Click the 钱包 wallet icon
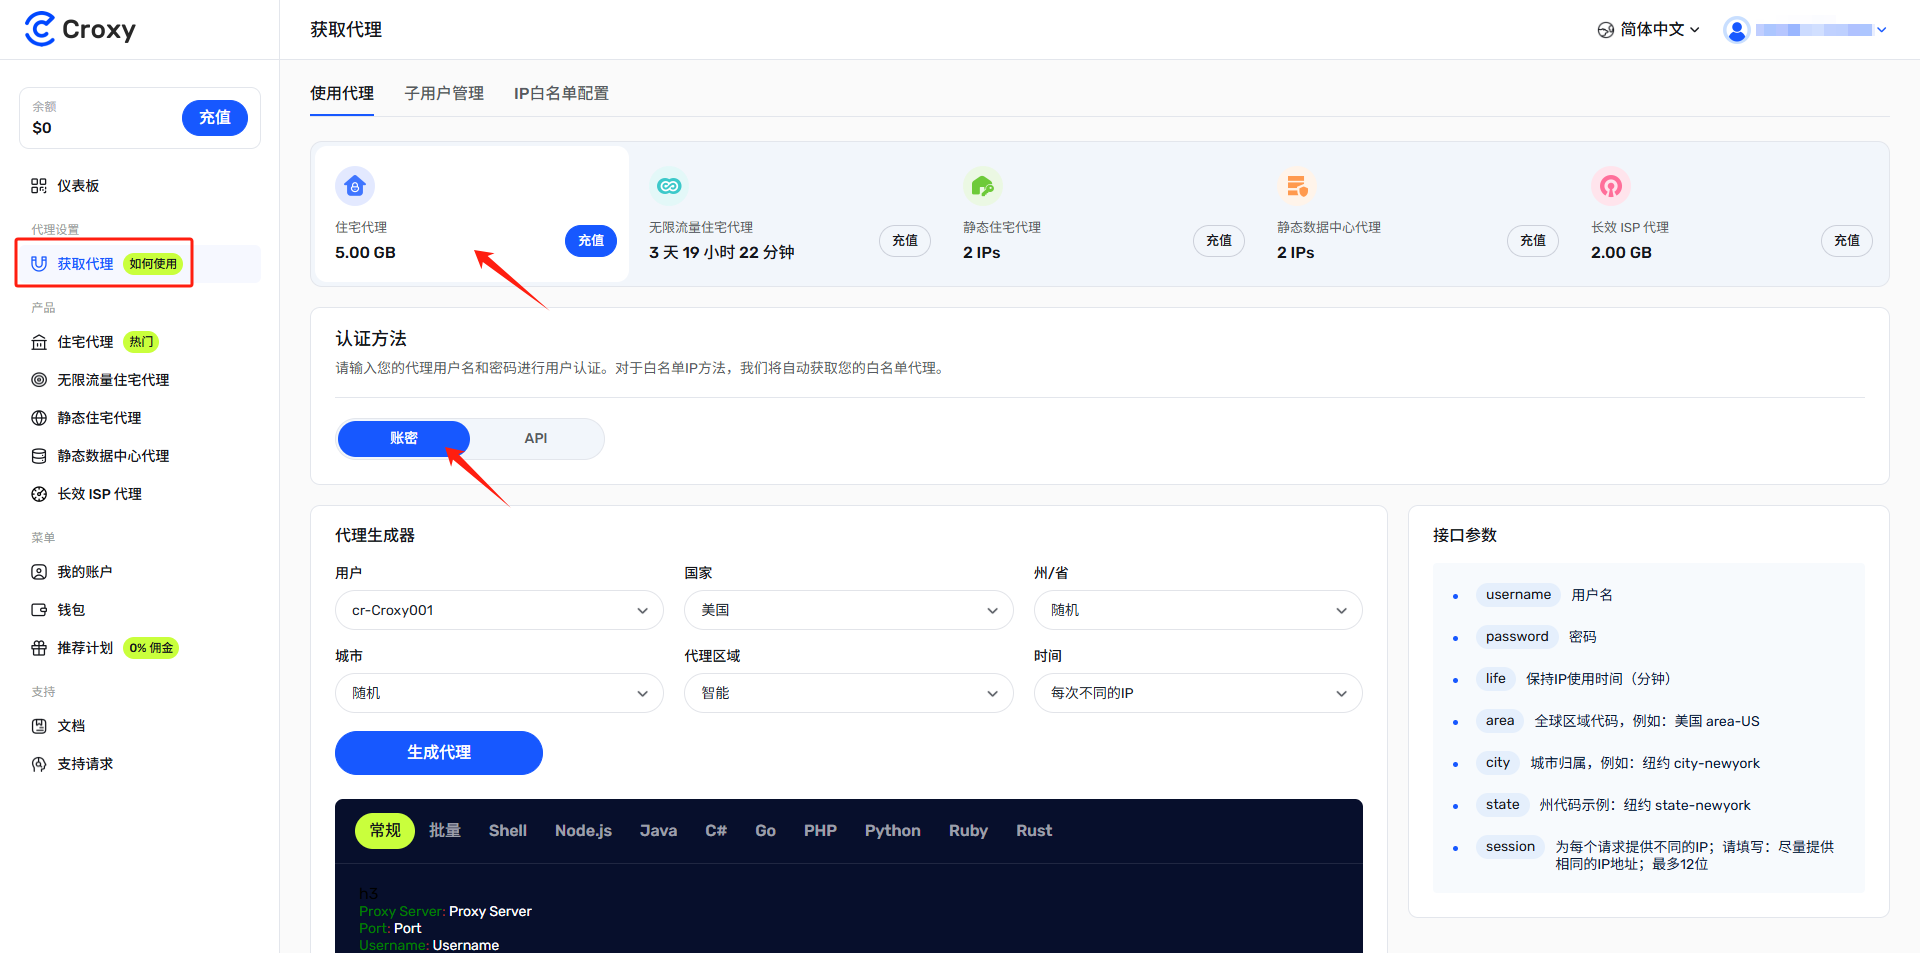Screen dimensions: 1920x953 [x=39, y=610]
